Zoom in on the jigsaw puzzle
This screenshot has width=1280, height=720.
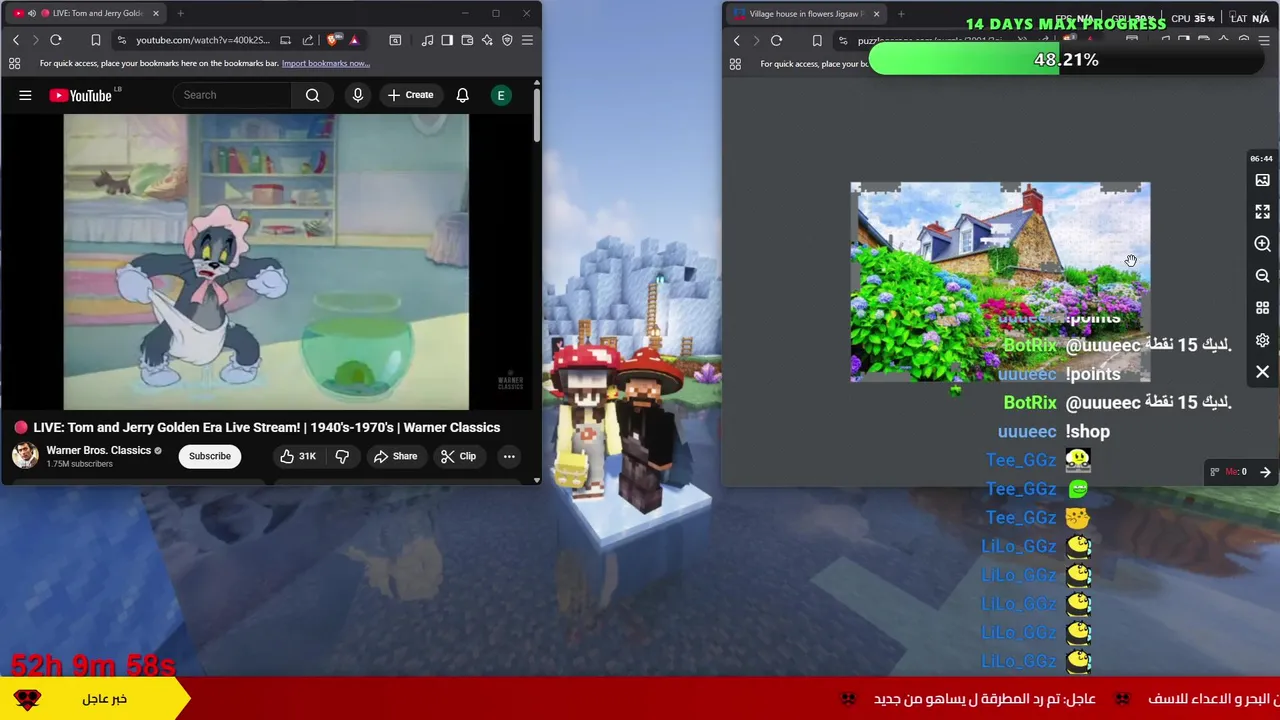tap(1262, 244)
